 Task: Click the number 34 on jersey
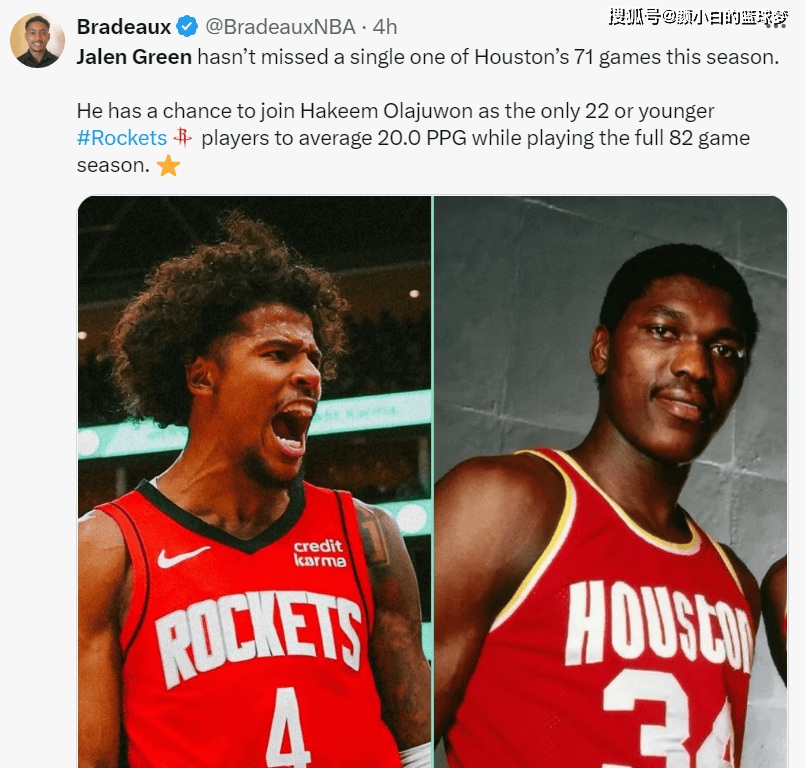670,719
